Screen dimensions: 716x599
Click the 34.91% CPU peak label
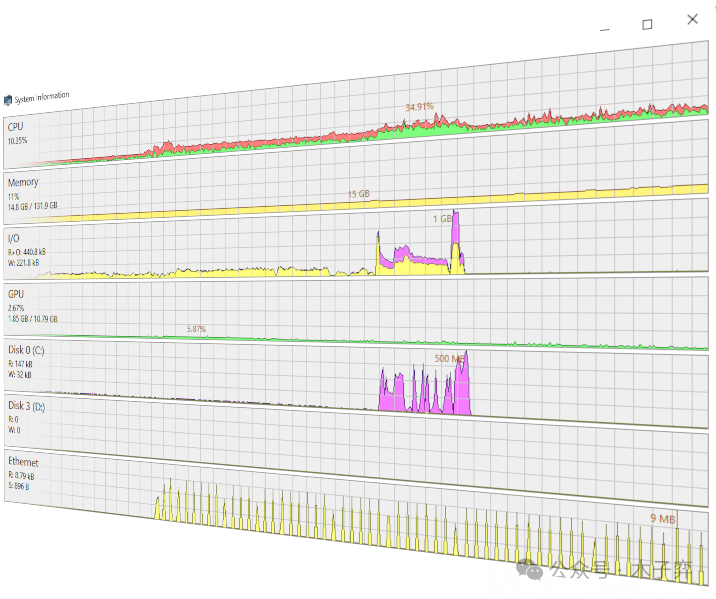tap(419, 107)
